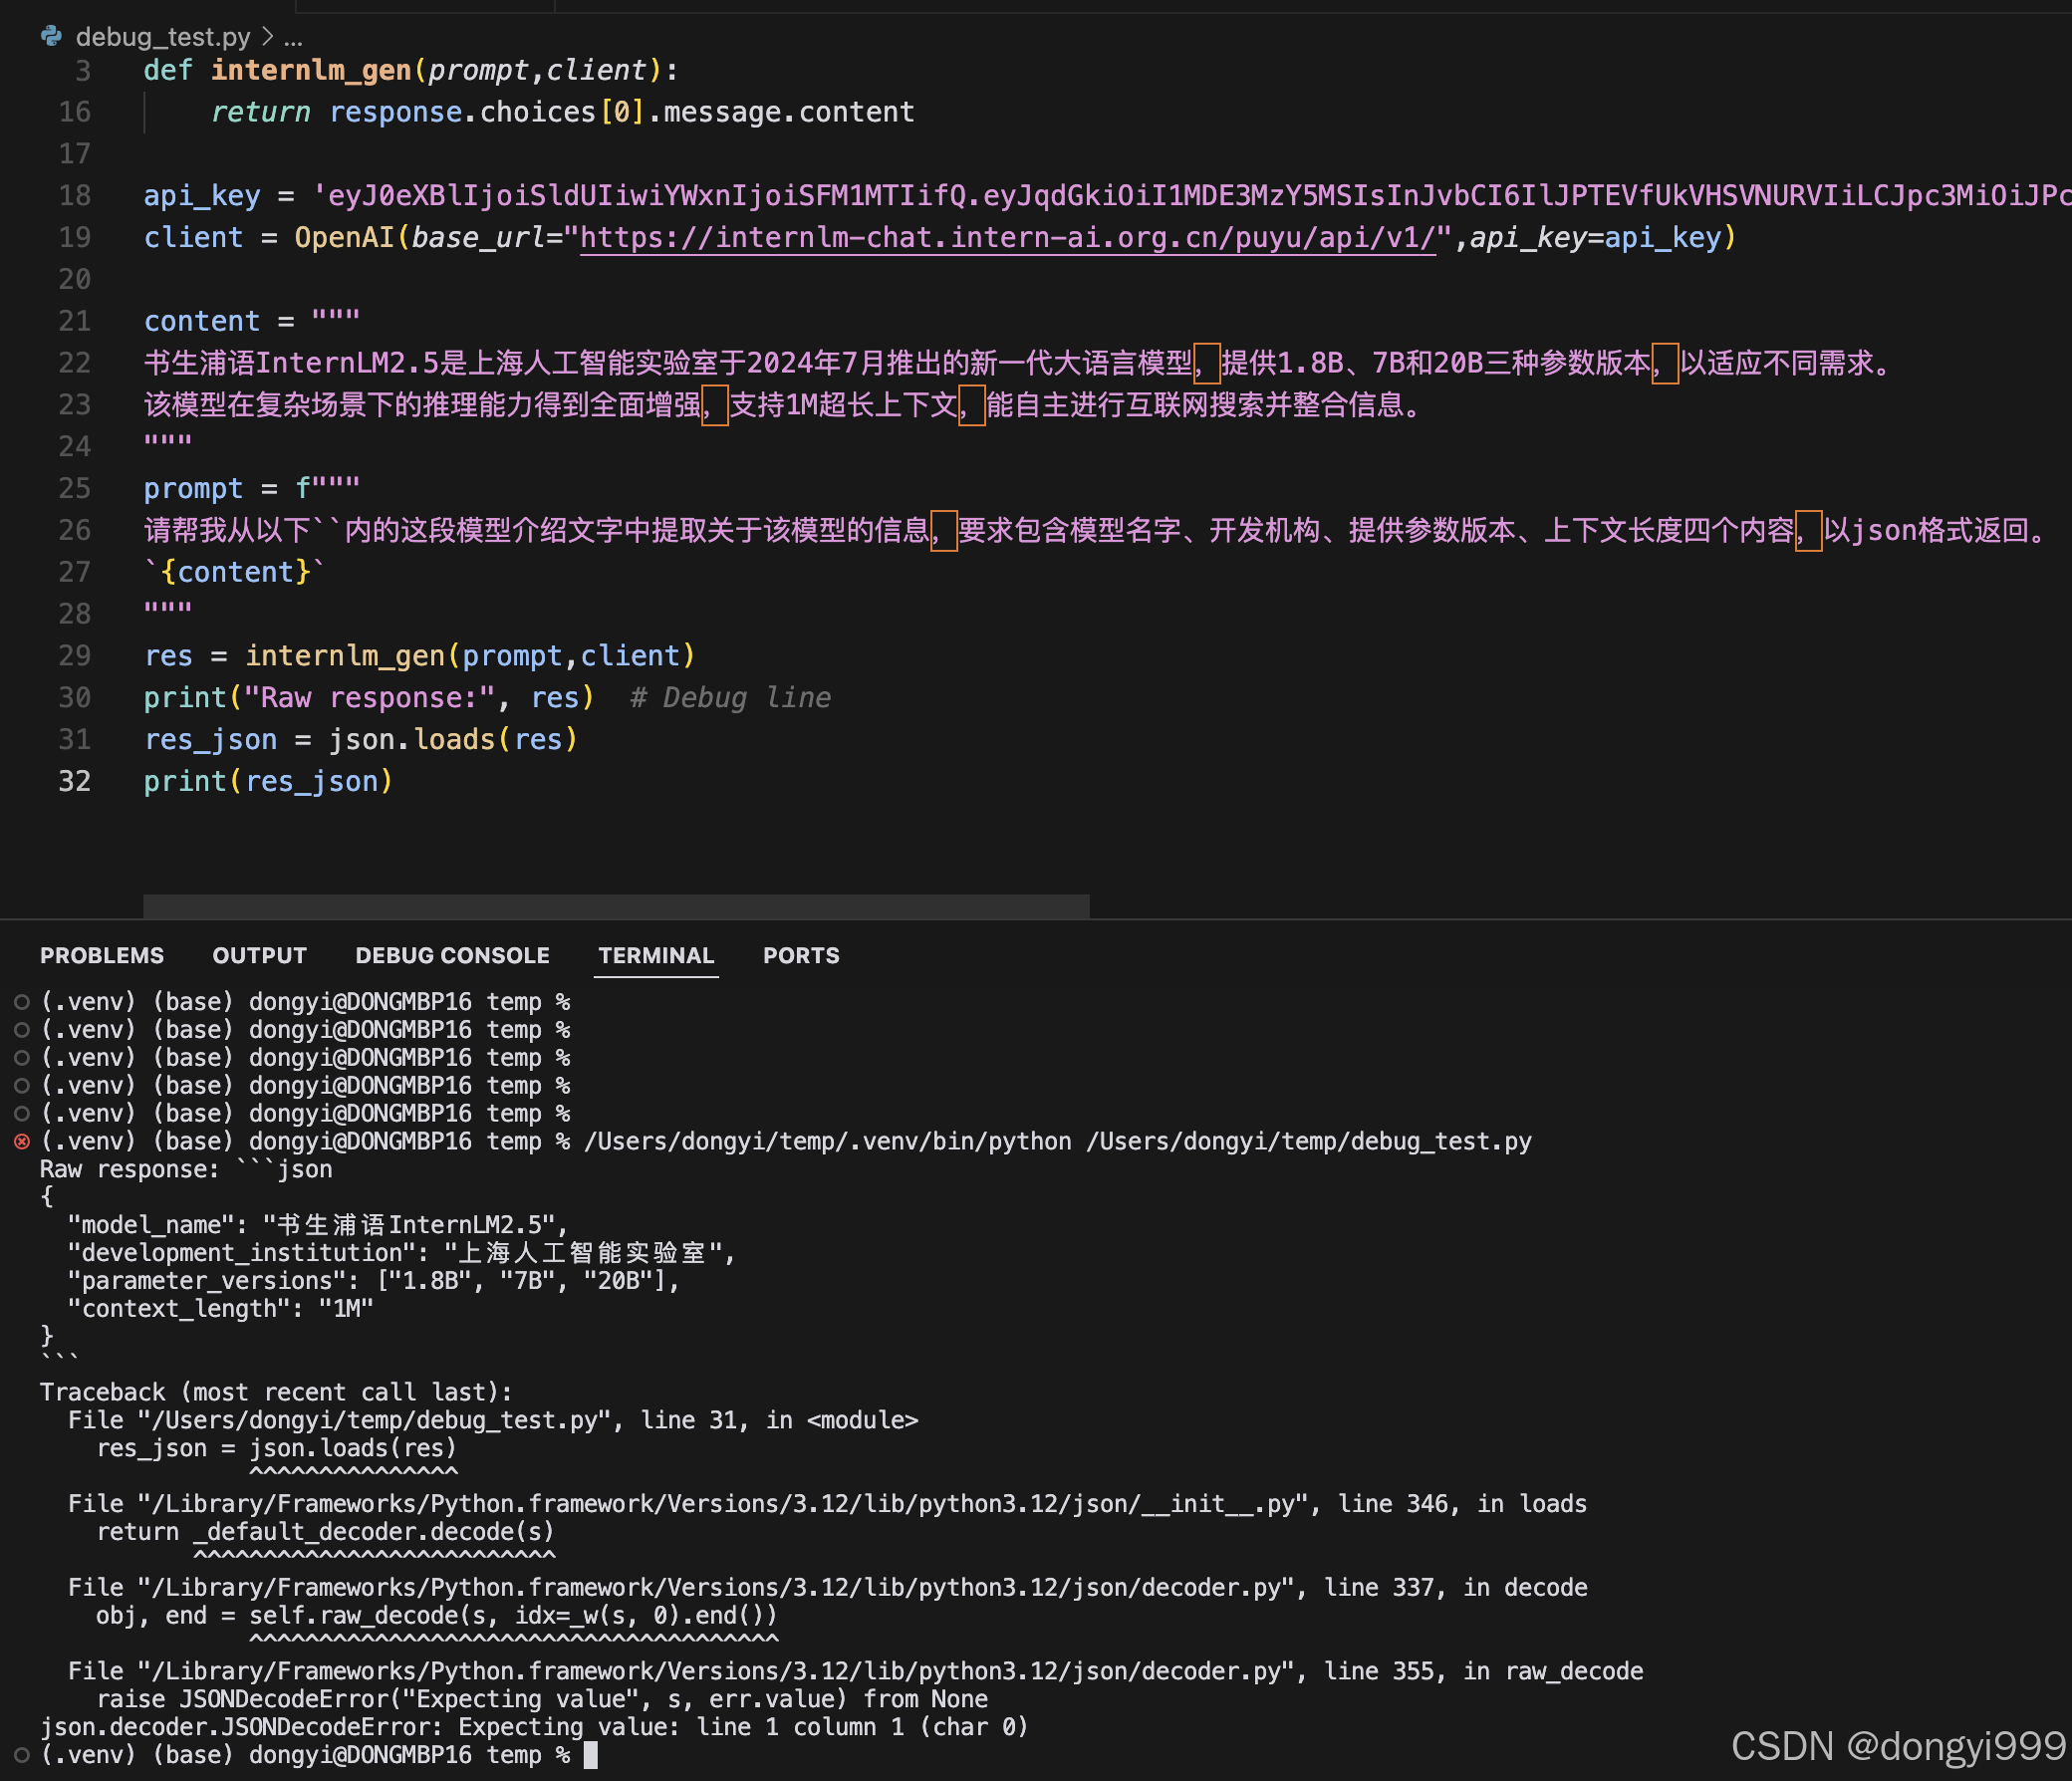The image size is (2072, 1781).
Task: Click circle decoration beside last terminal prompt
Action: (22, 1755)
